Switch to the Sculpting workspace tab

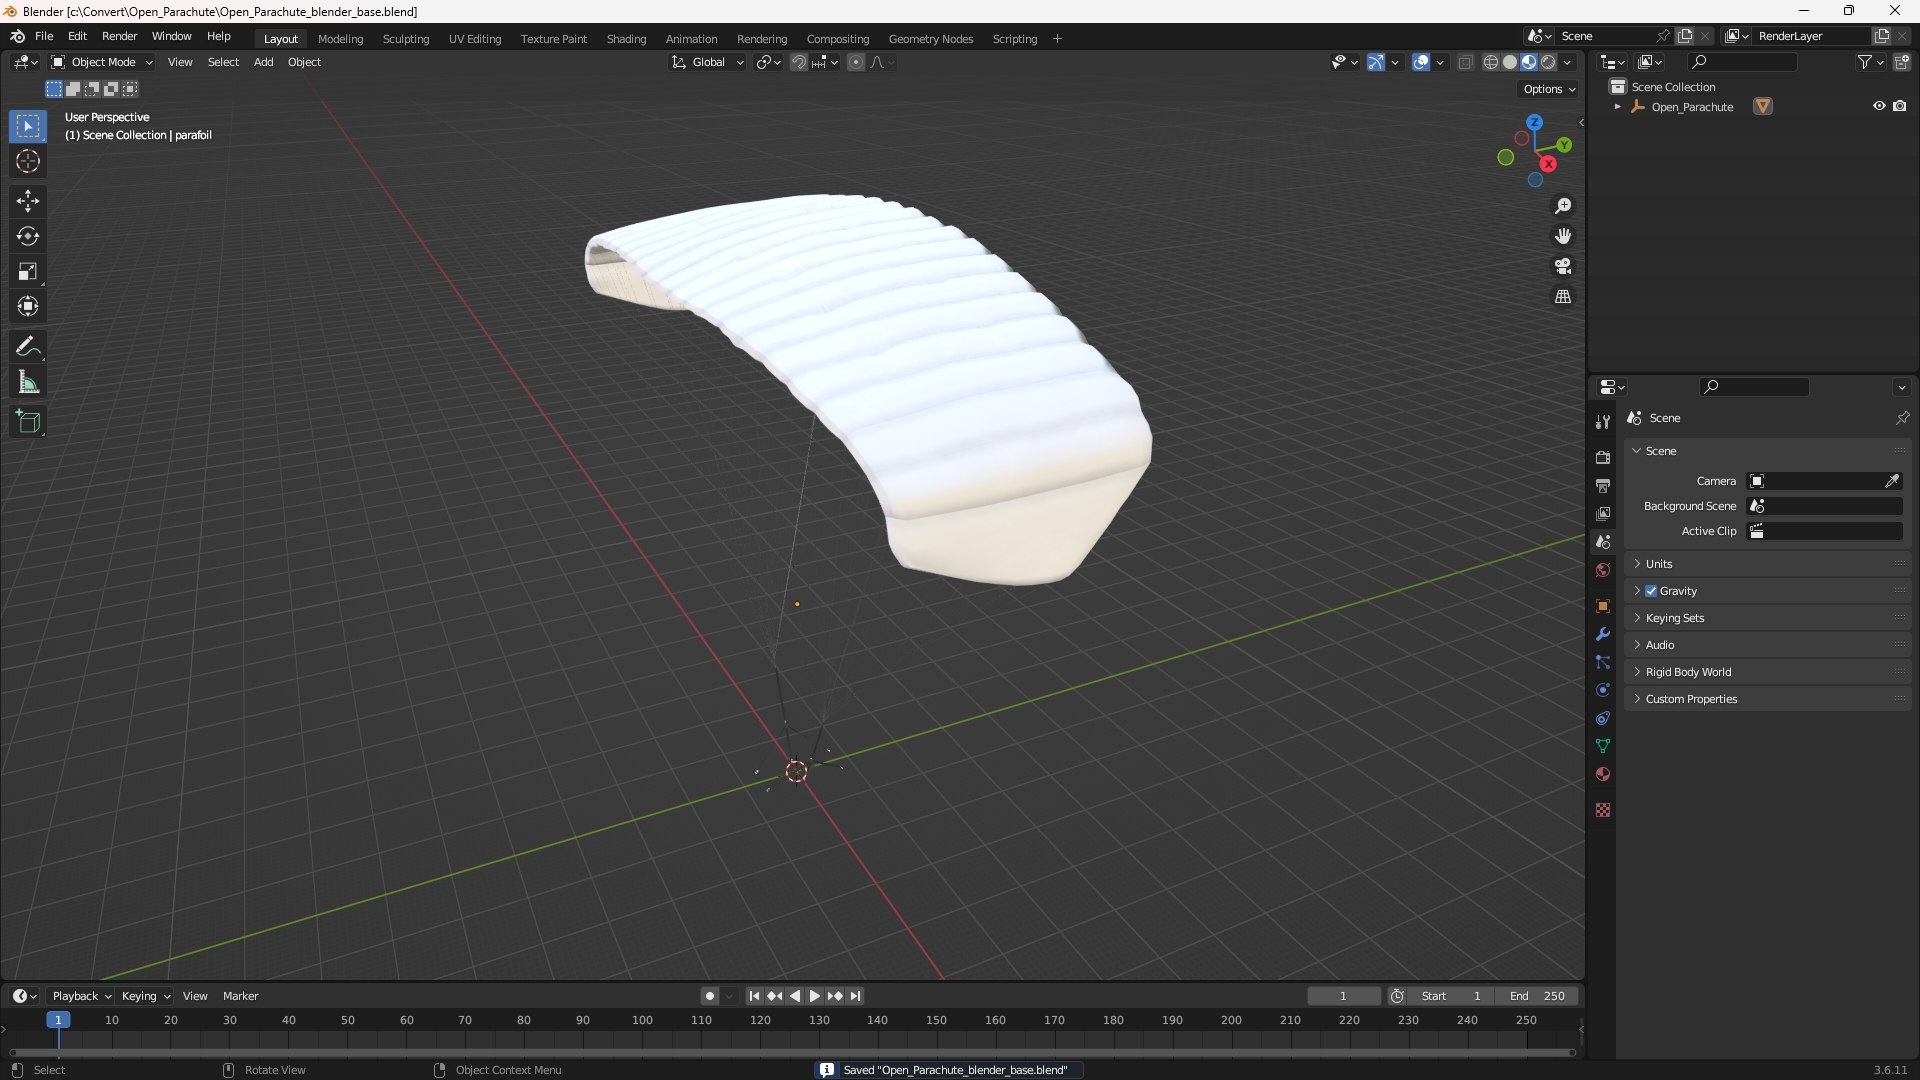406,39
